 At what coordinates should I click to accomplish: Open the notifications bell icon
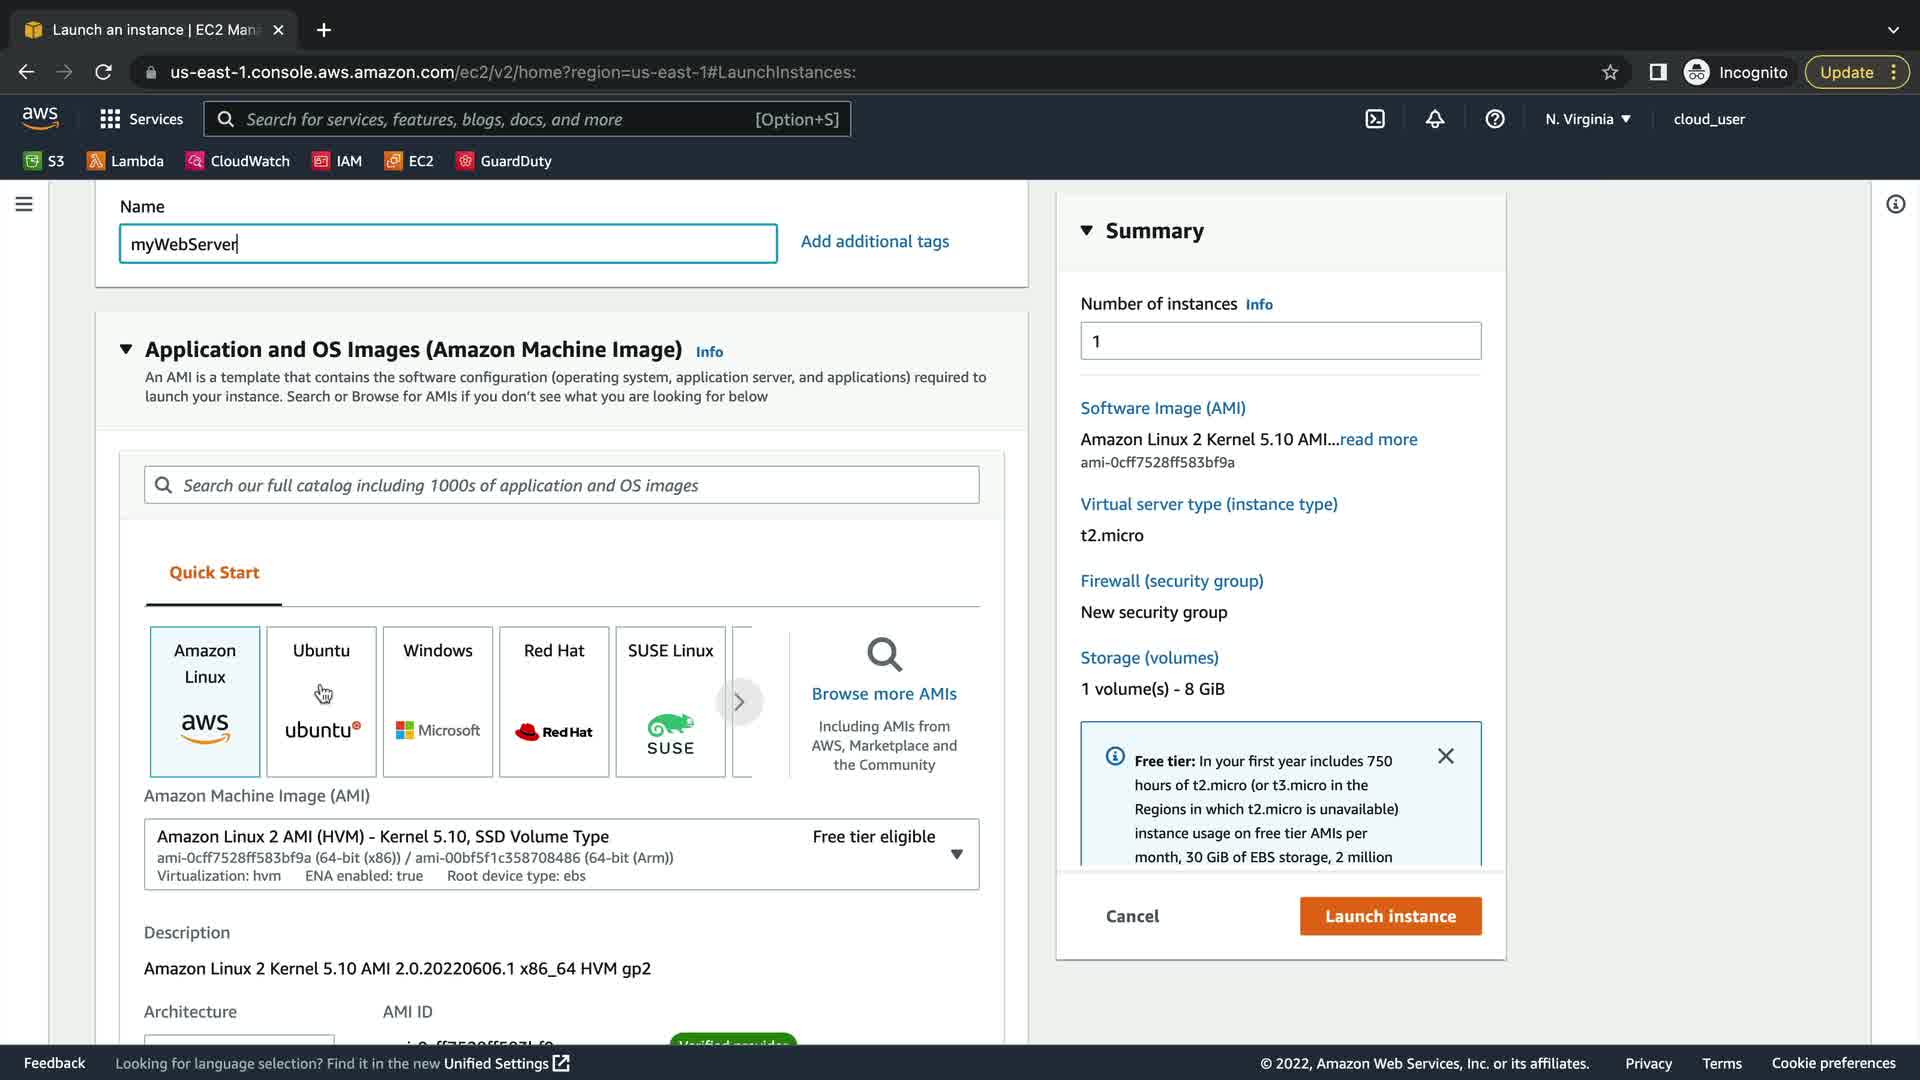(x=1435, y=119)
